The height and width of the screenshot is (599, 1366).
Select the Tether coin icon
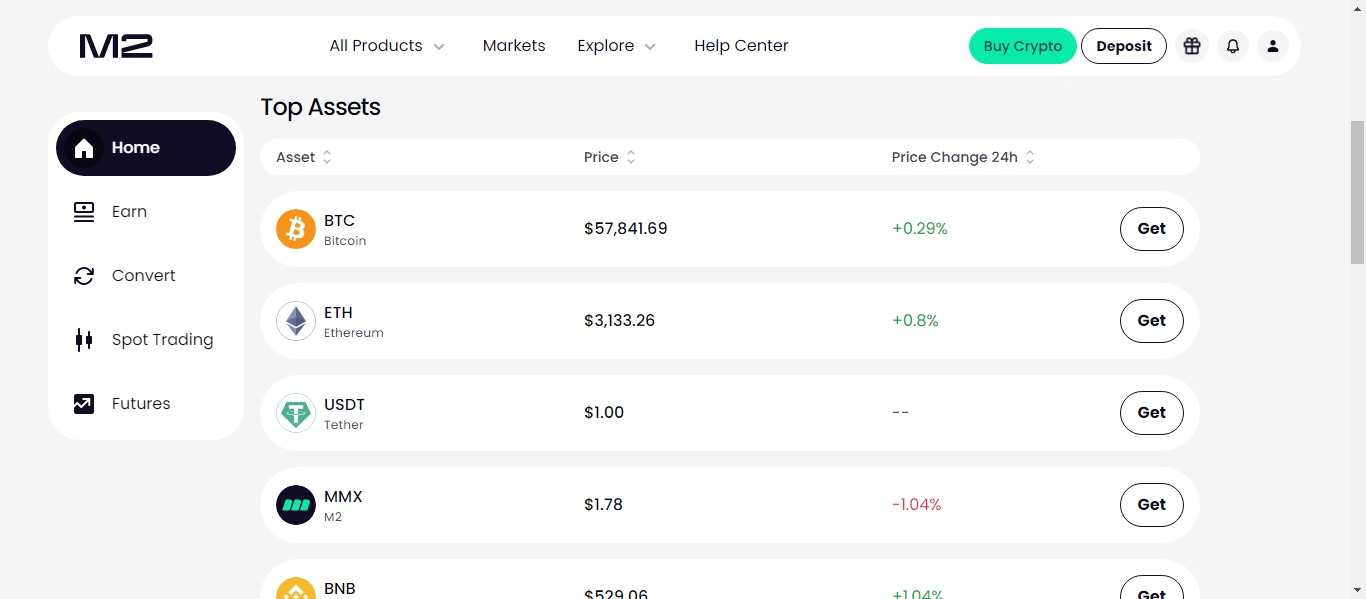click(x=296, y=413)
